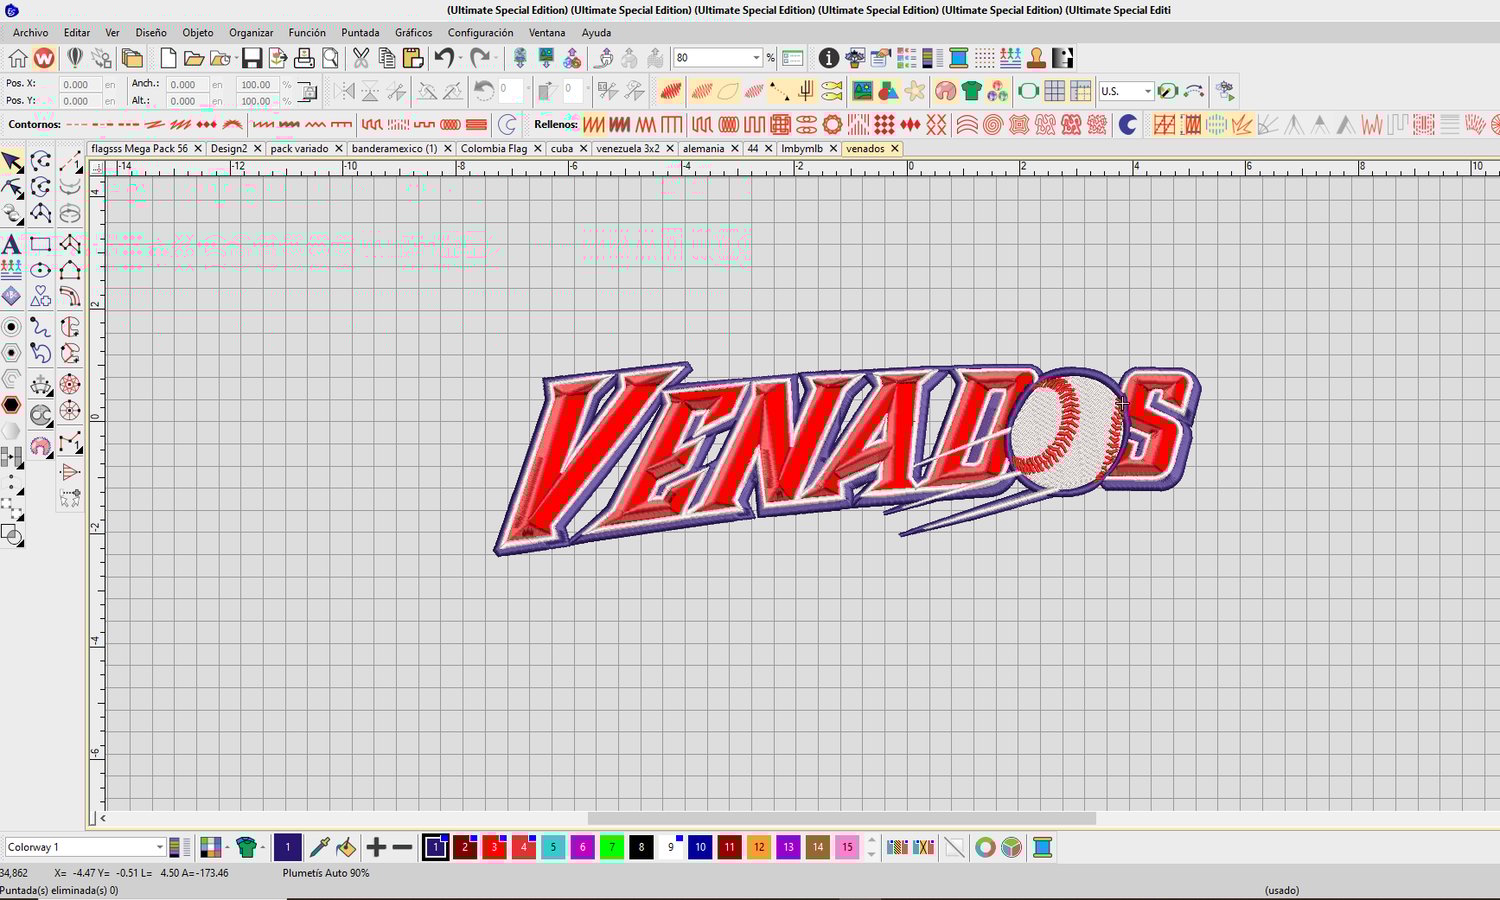Select color swatch number 12 orange
The image size is (1500, 900).
point(759,848)
